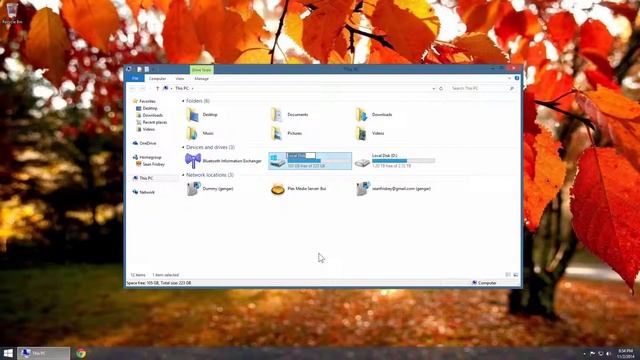Refresh the This PC view
Image resolution: width=640 pixels, height=360 pixels.
click(441, 88)
